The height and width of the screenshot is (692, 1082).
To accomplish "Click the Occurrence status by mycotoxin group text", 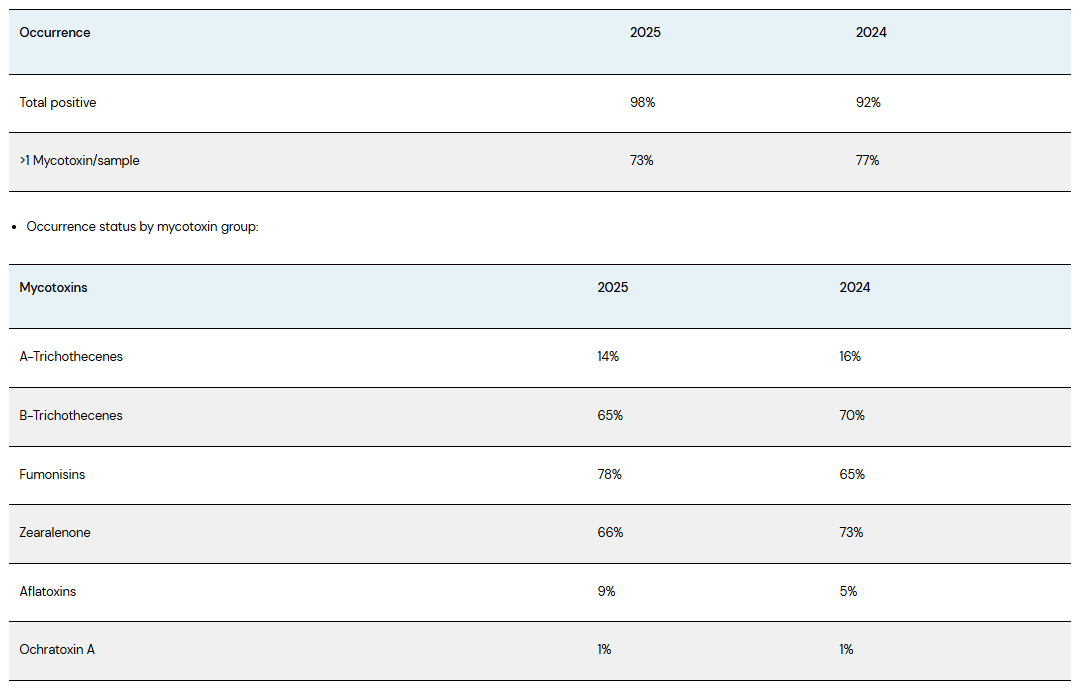I will (x=142, y=227).
